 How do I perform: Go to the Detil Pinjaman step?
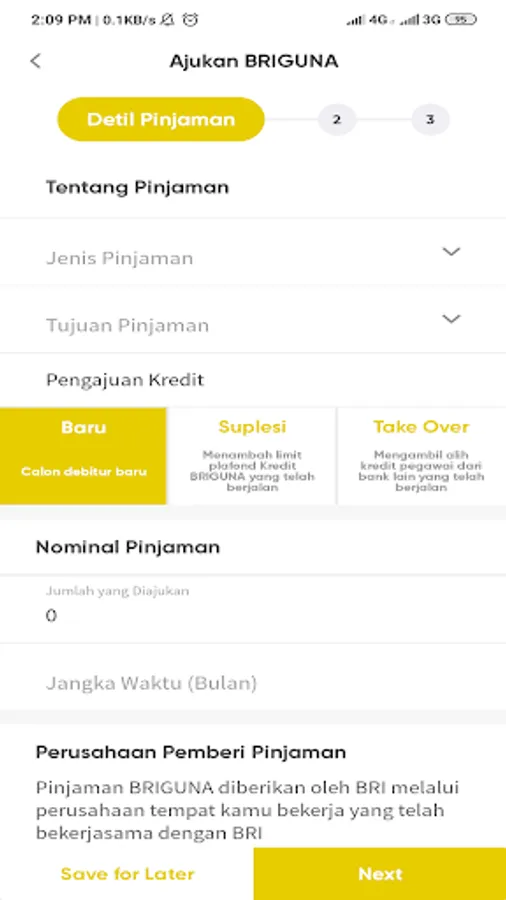click(x=161, y=119)
